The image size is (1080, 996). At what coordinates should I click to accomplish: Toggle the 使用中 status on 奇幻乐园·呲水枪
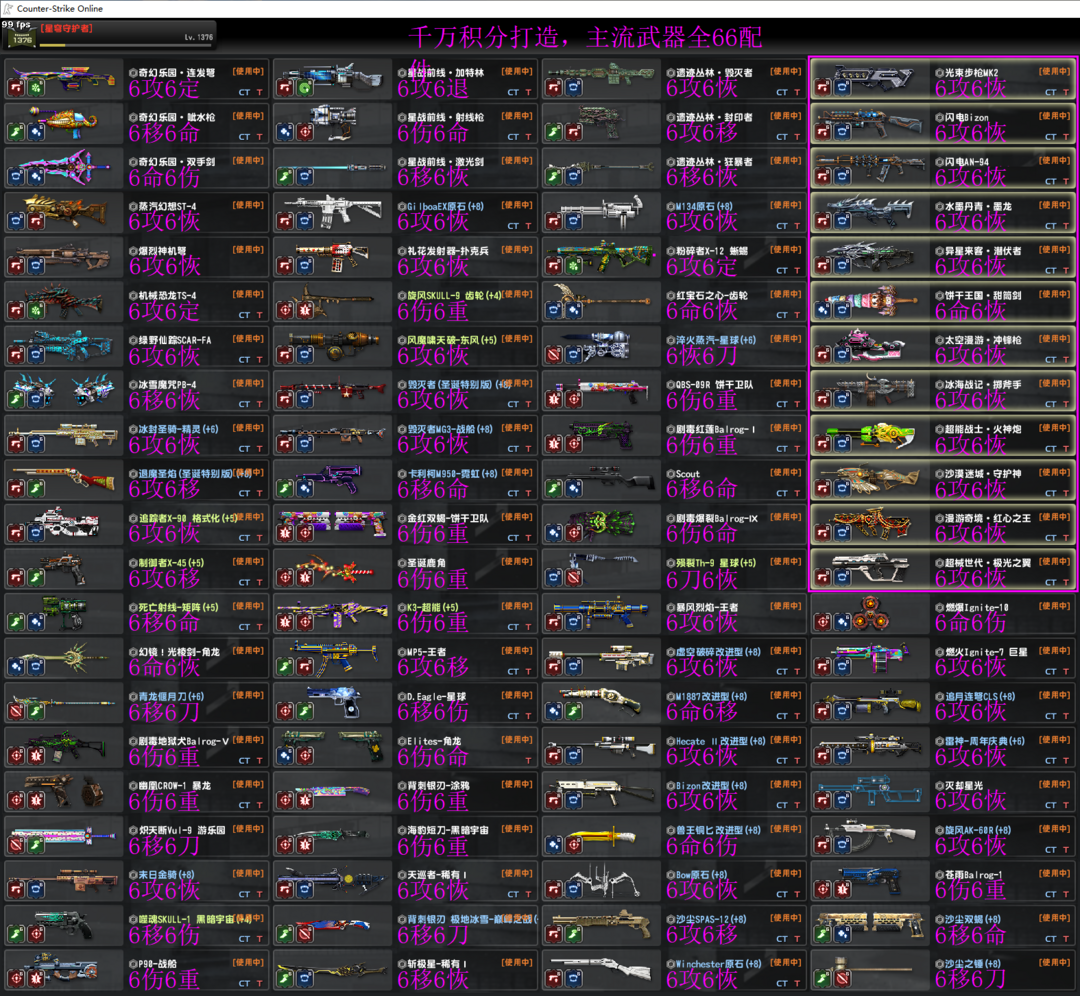249,116
